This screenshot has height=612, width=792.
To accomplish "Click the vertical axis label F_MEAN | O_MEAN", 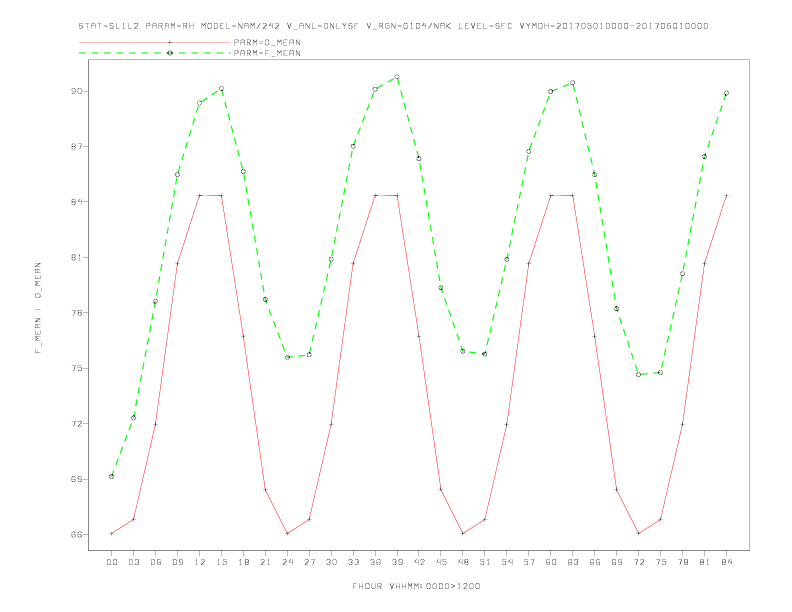I will pos(38,308).
